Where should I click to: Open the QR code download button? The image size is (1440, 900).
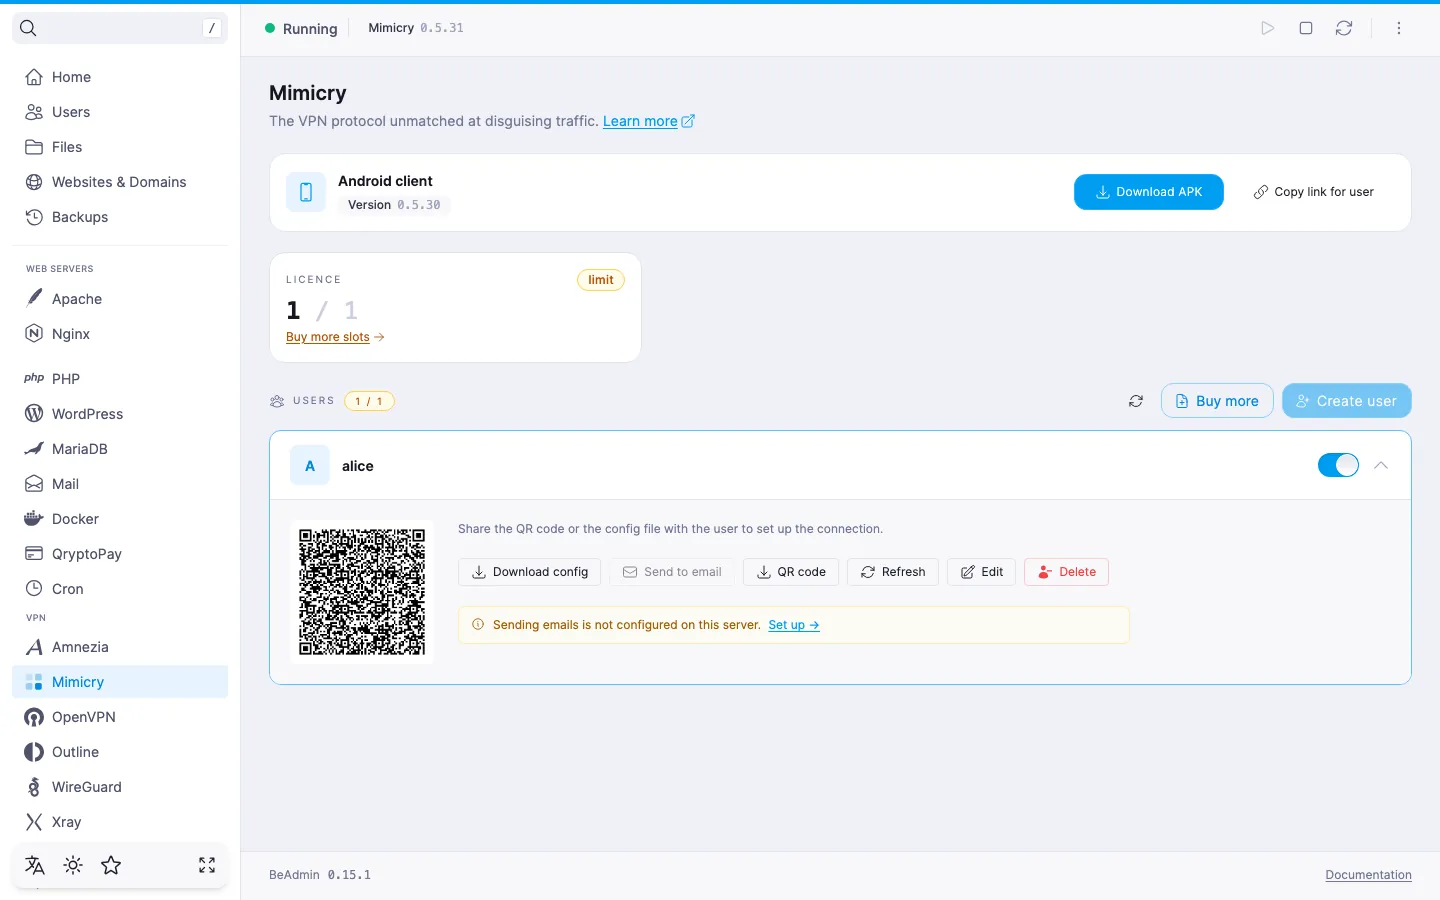coord(791,572)
